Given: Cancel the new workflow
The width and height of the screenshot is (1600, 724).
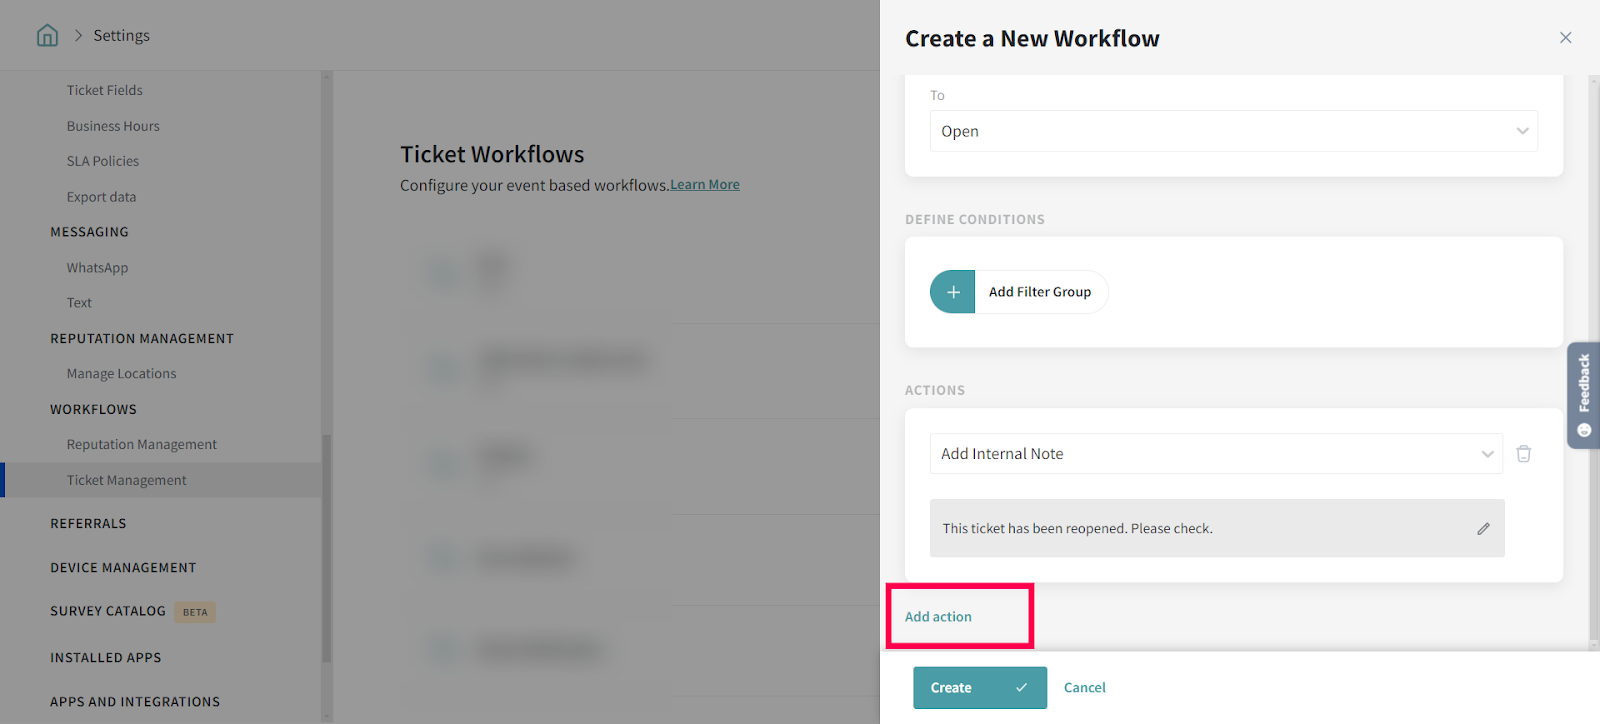Looking at the screenshot, I should click(1084, 688).
